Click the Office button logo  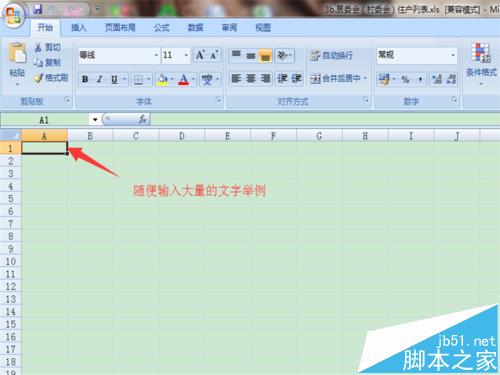point(13,15)
